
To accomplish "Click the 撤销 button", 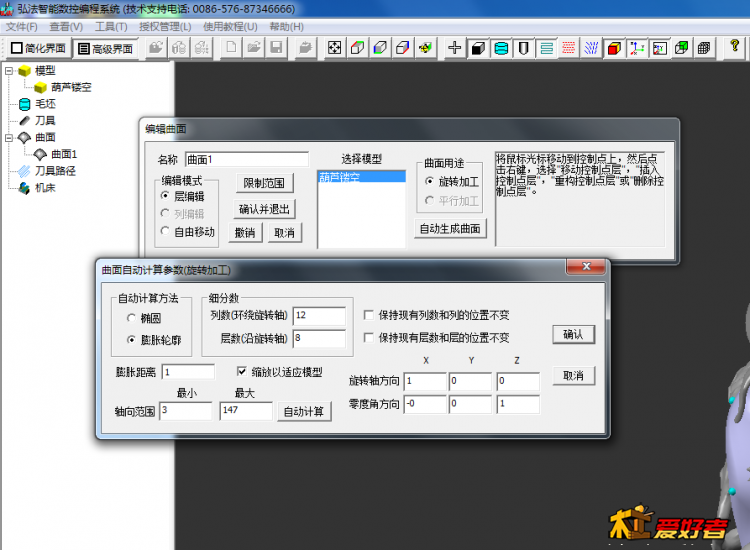I will point(245,233).
